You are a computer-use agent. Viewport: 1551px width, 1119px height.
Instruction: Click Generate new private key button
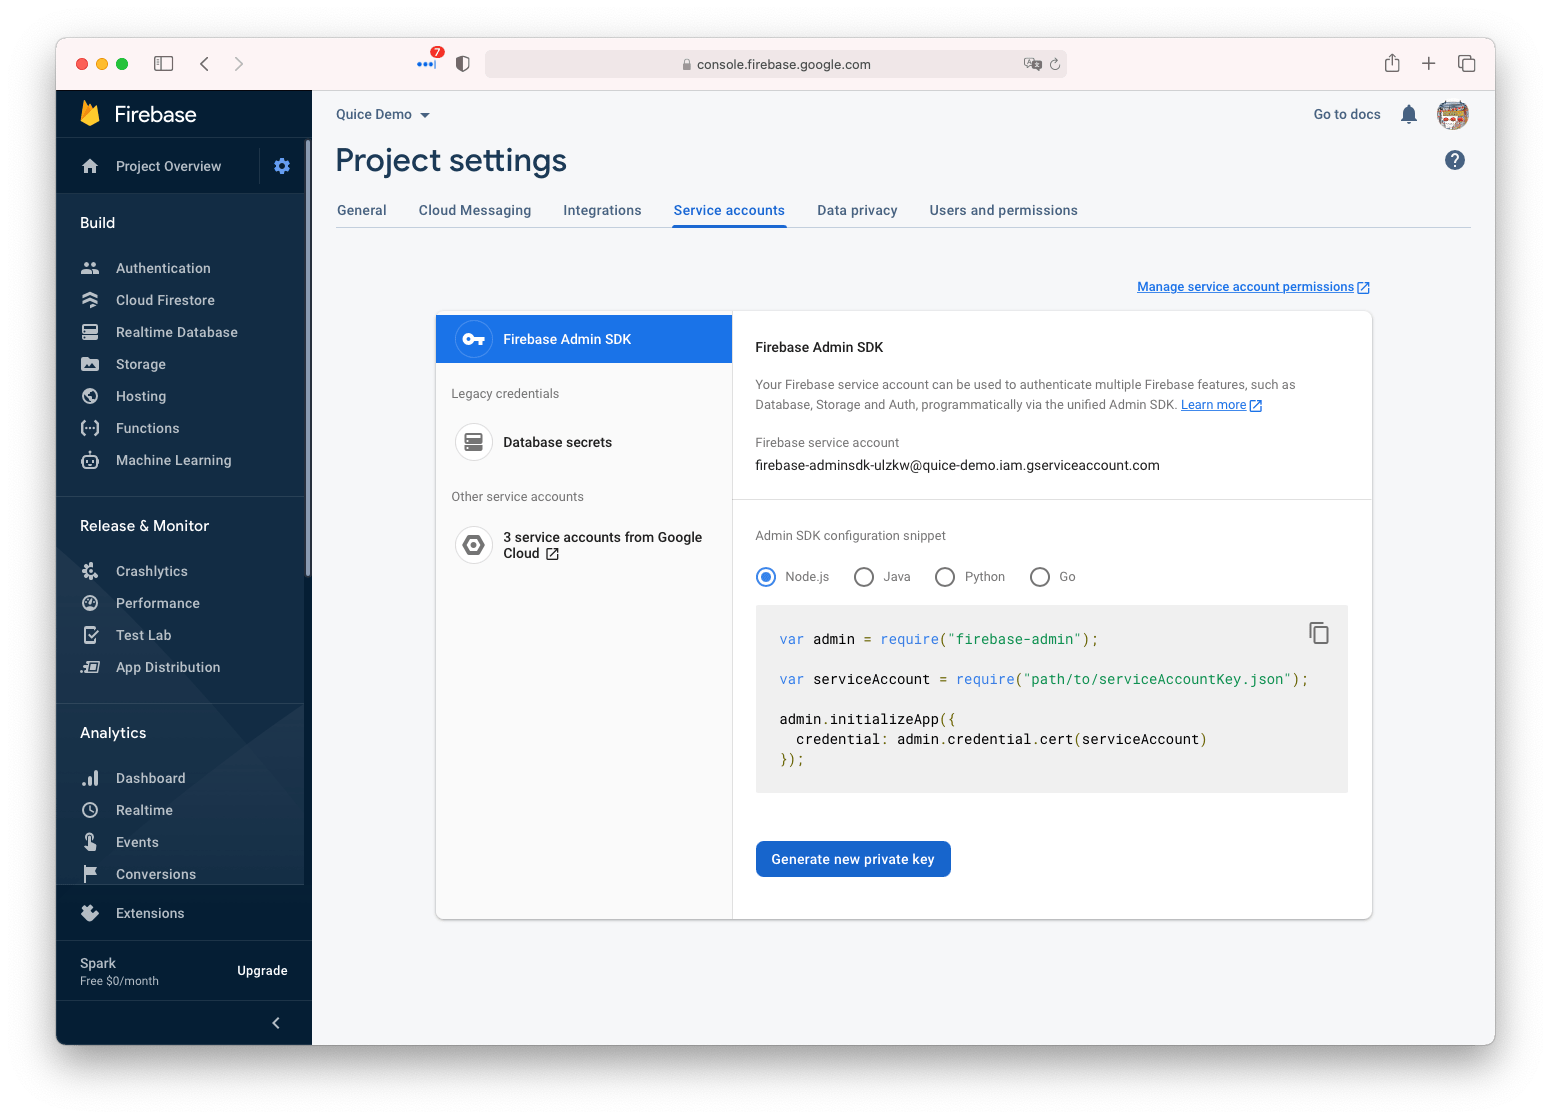(853, 859)
